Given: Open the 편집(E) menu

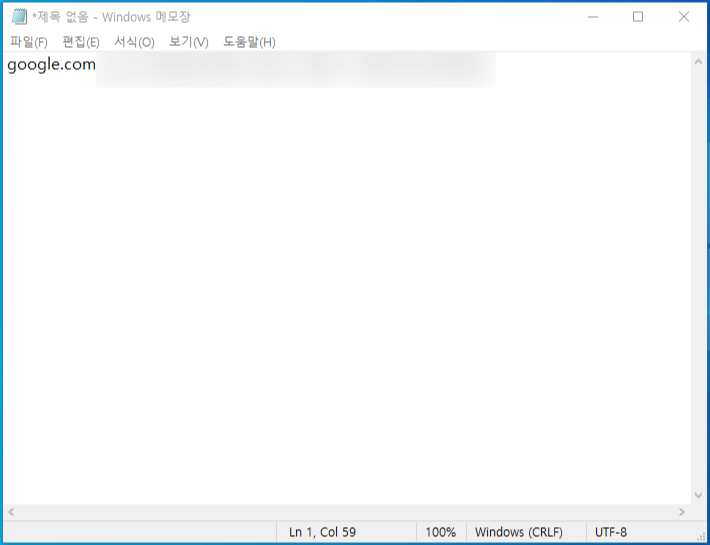Looking at the screenshot, I should (x=81, y=42).
